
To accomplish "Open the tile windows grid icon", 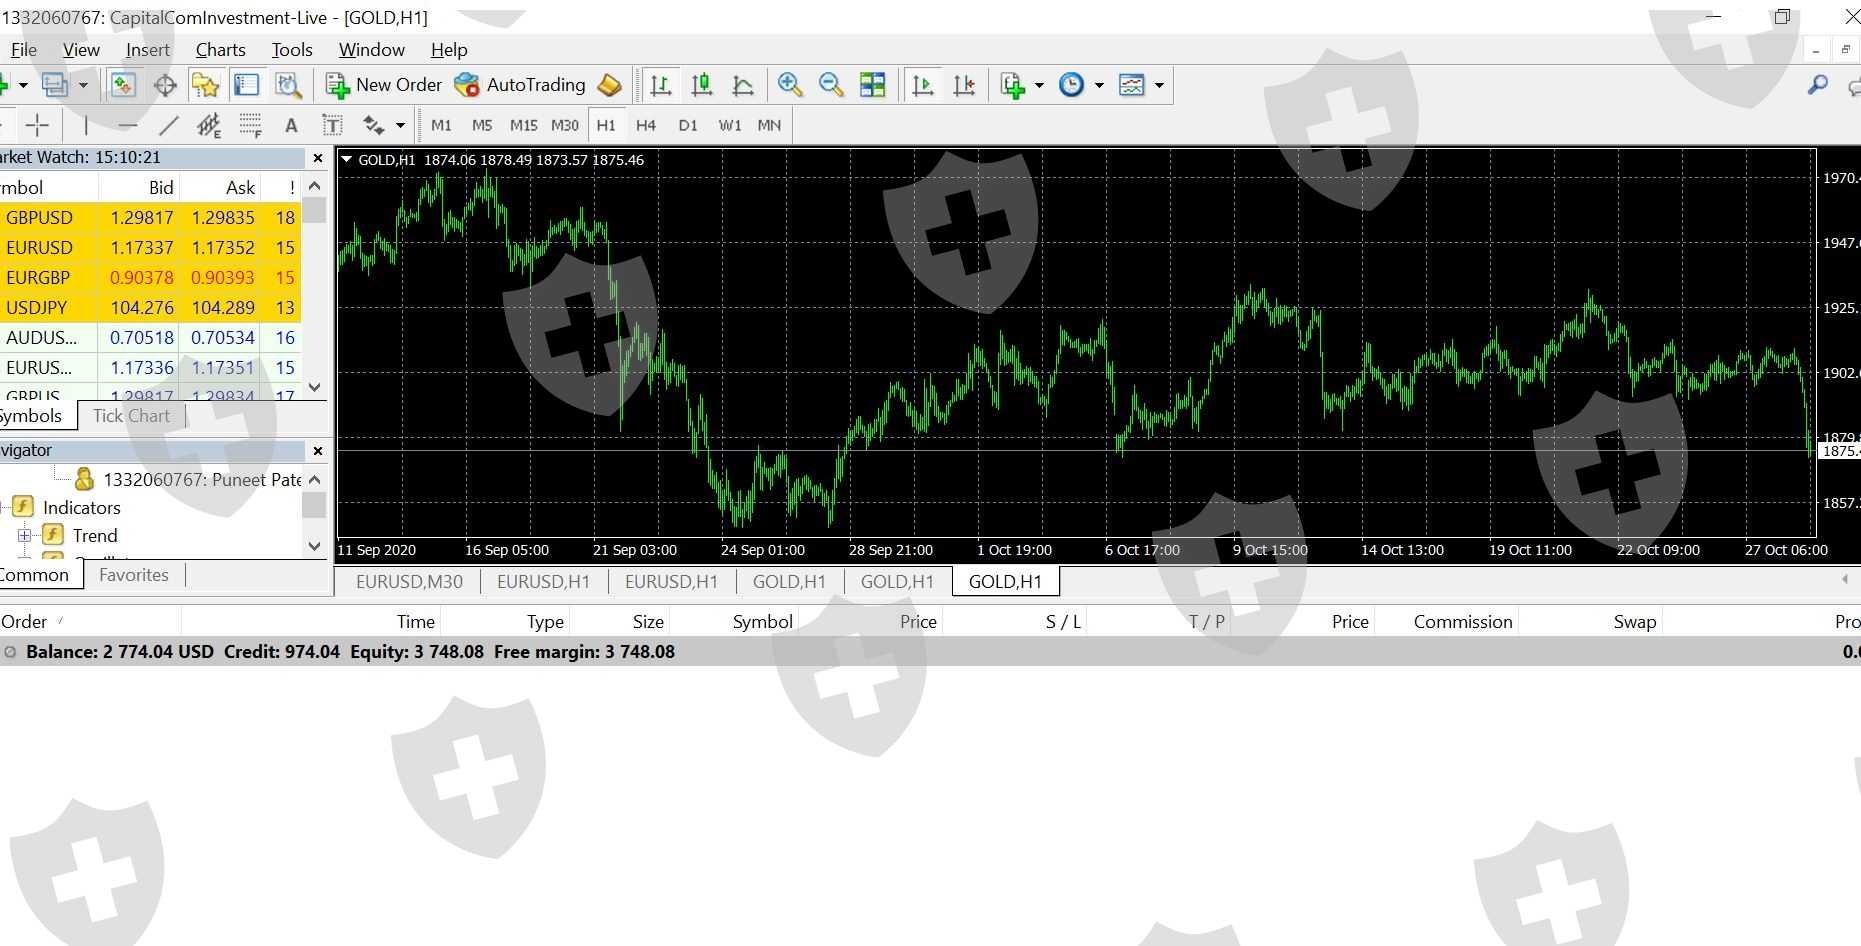I will pyautogui.click(x=872, y=85).
